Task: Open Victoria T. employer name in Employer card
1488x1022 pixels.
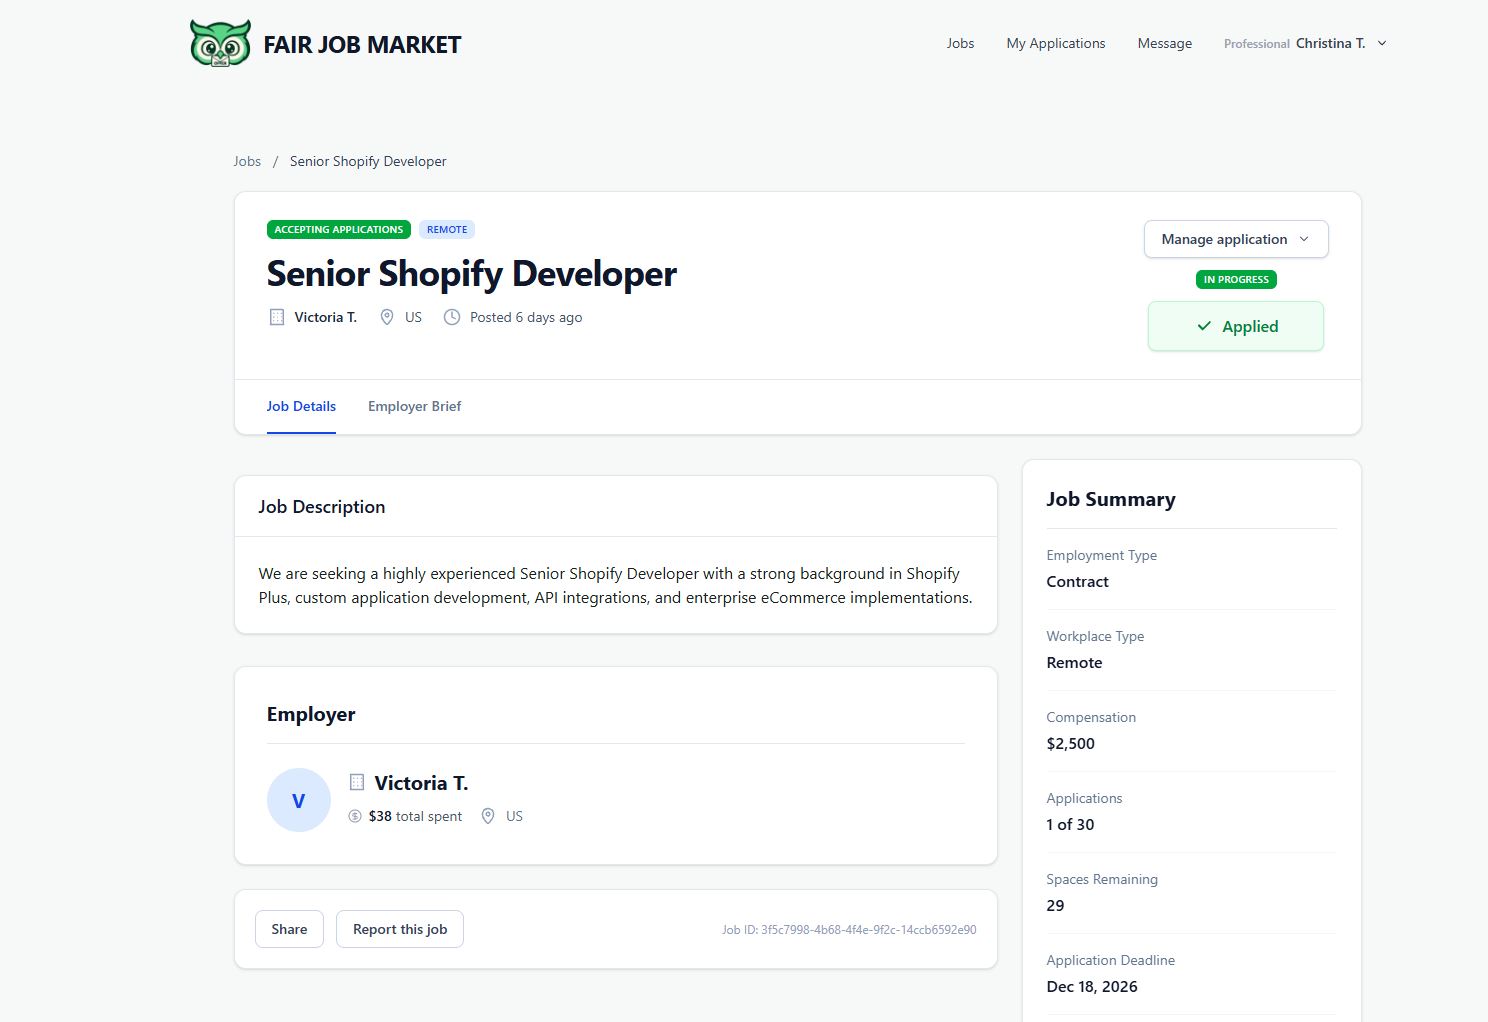Action: click(421, 783)
